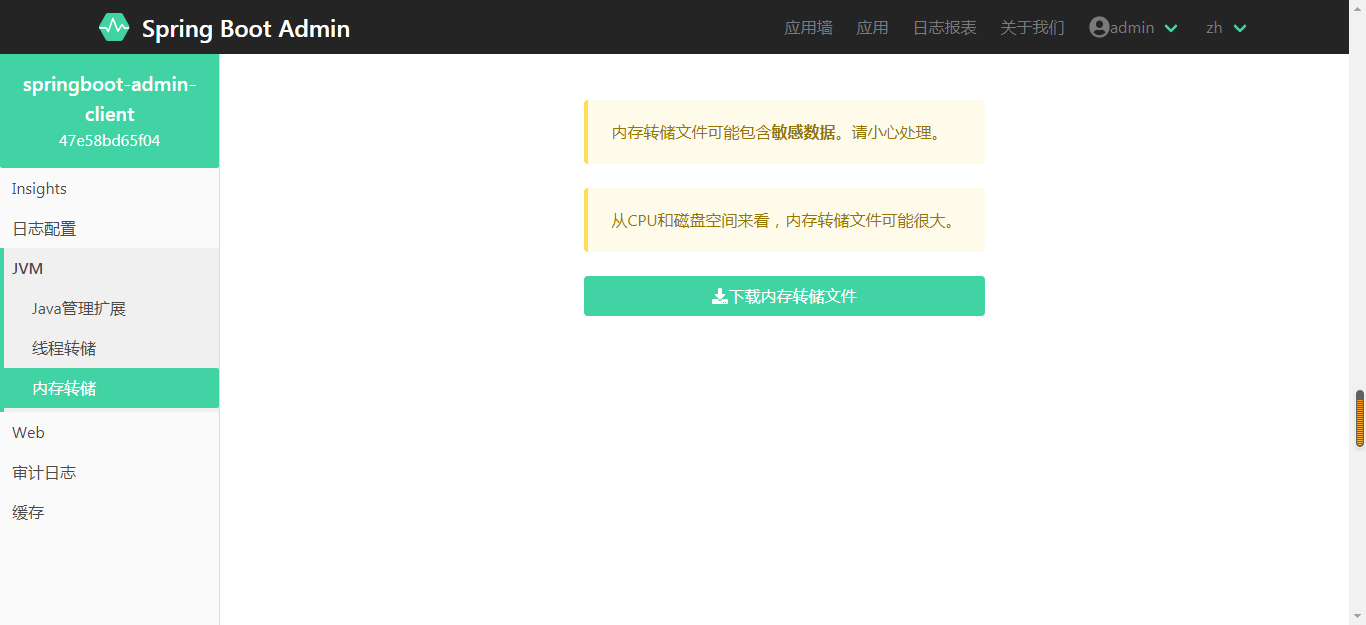
Task: Open the zh language dropdown chevron
Action: 1240,28
